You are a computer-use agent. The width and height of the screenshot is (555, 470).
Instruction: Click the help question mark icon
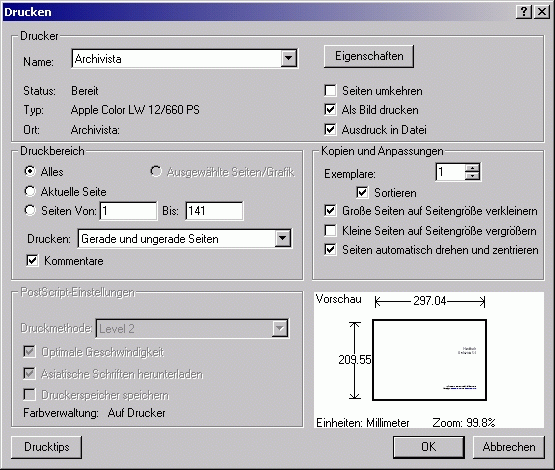pyautogui.click(x=524, y=12)
